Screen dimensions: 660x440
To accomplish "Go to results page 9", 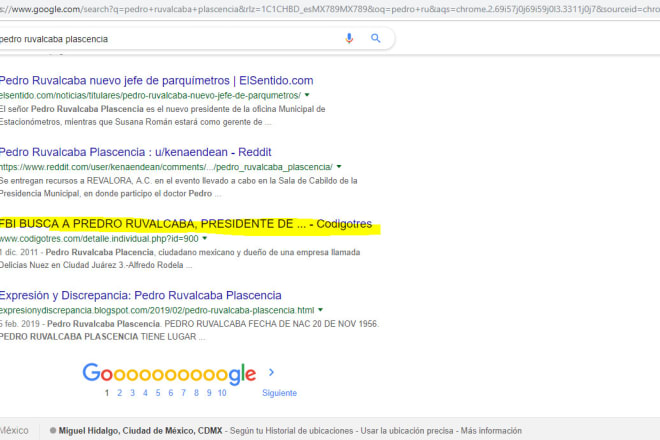I will point(209,393).
